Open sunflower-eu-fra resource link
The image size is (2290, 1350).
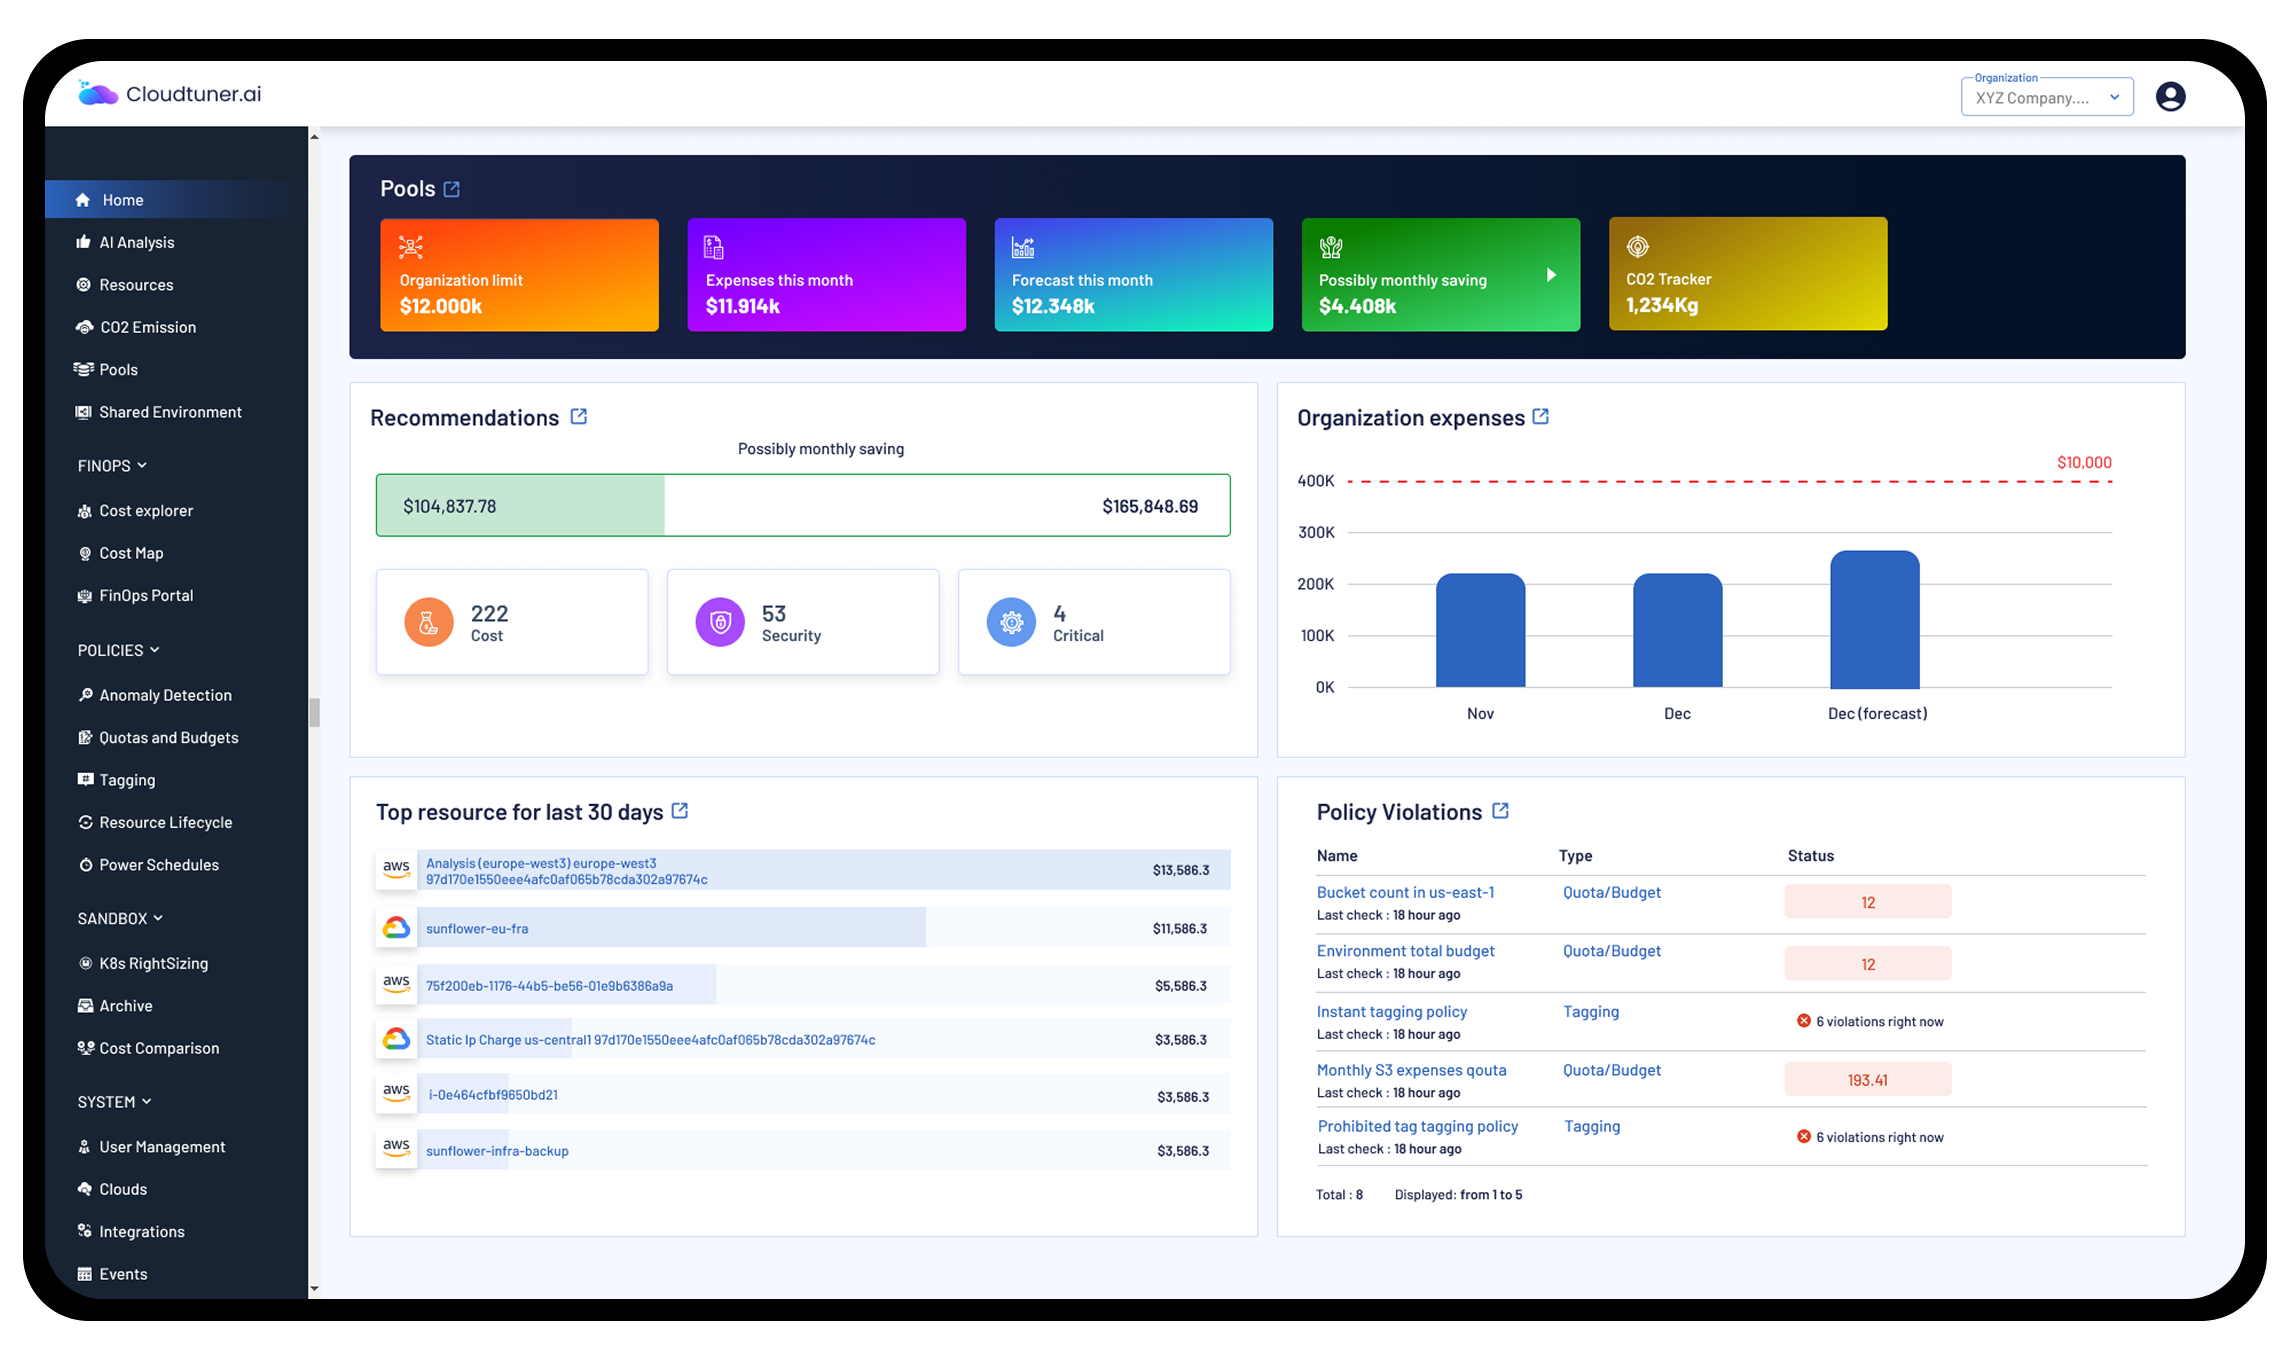(477, 929)
